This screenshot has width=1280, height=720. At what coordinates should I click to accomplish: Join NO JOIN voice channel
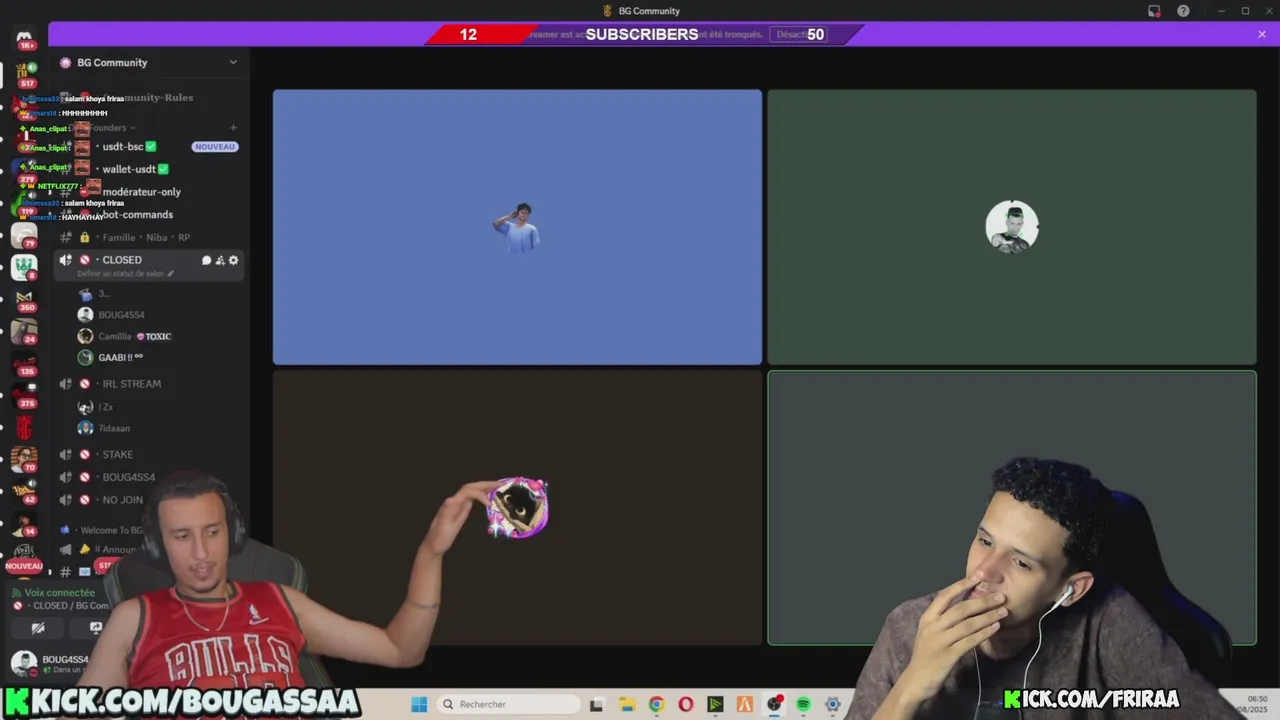[122, 500]
